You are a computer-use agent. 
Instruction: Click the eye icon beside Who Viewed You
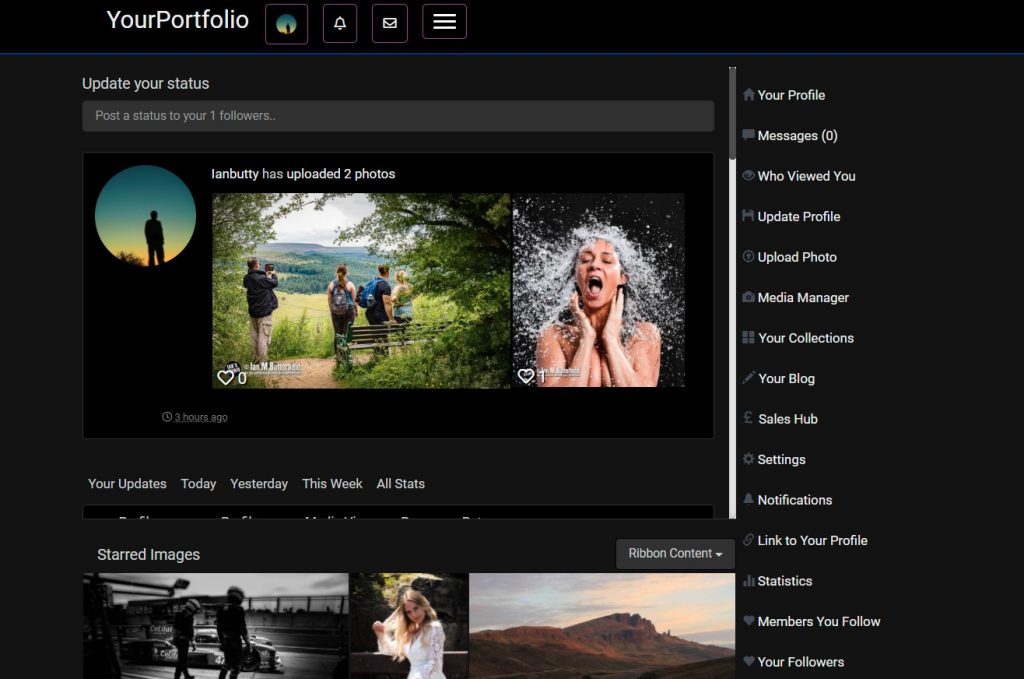[748, 175]
